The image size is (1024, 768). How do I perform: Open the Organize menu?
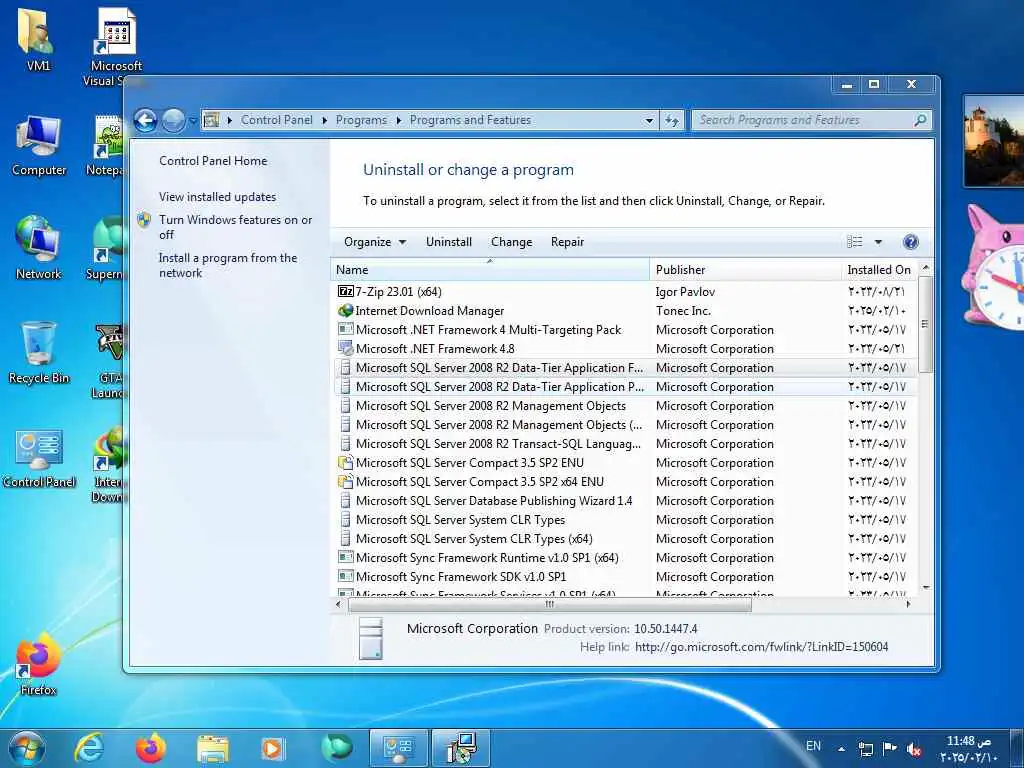point(375,242)
